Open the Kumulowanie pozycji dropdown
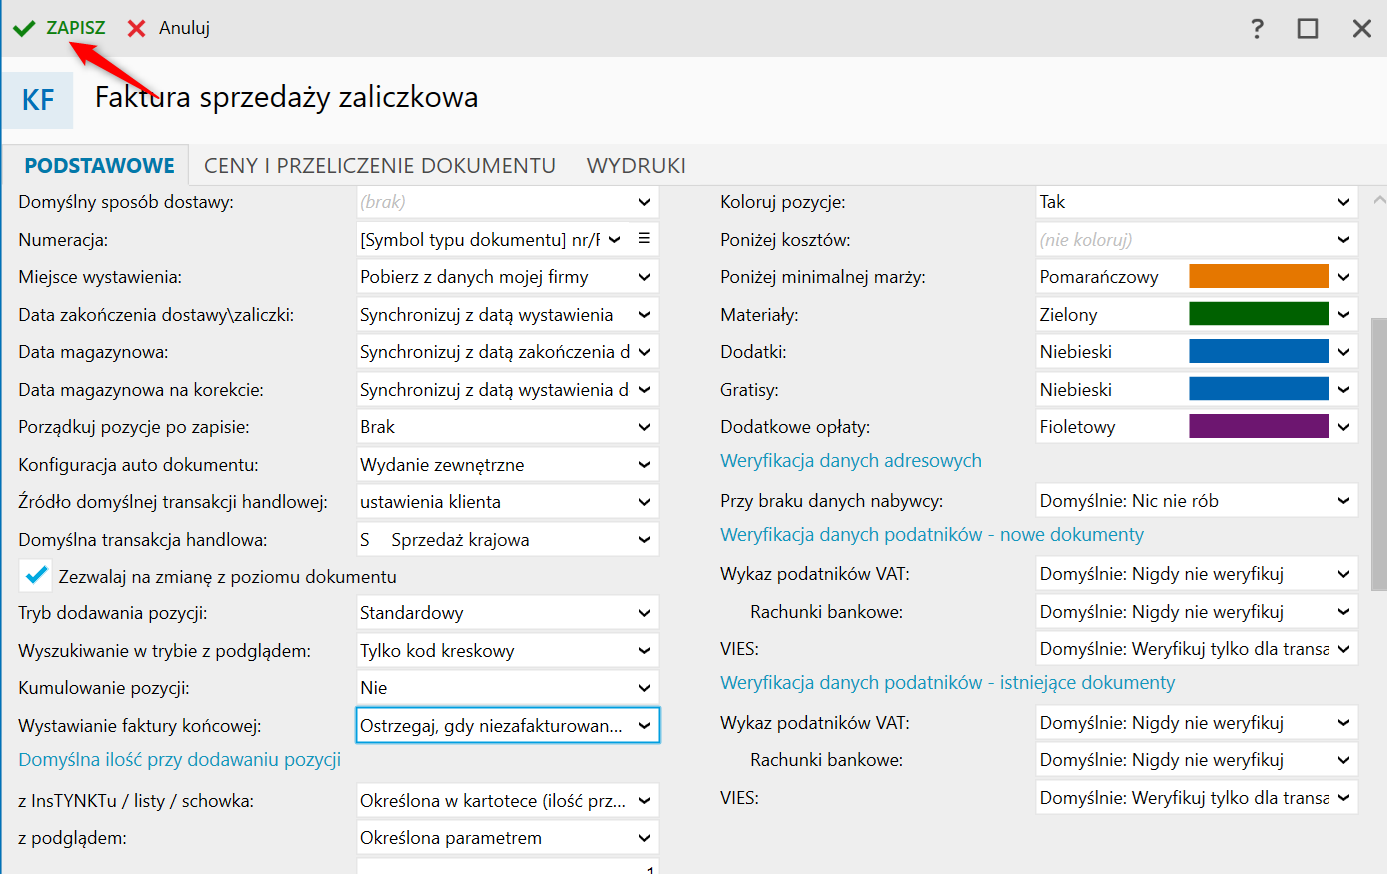 644,688
